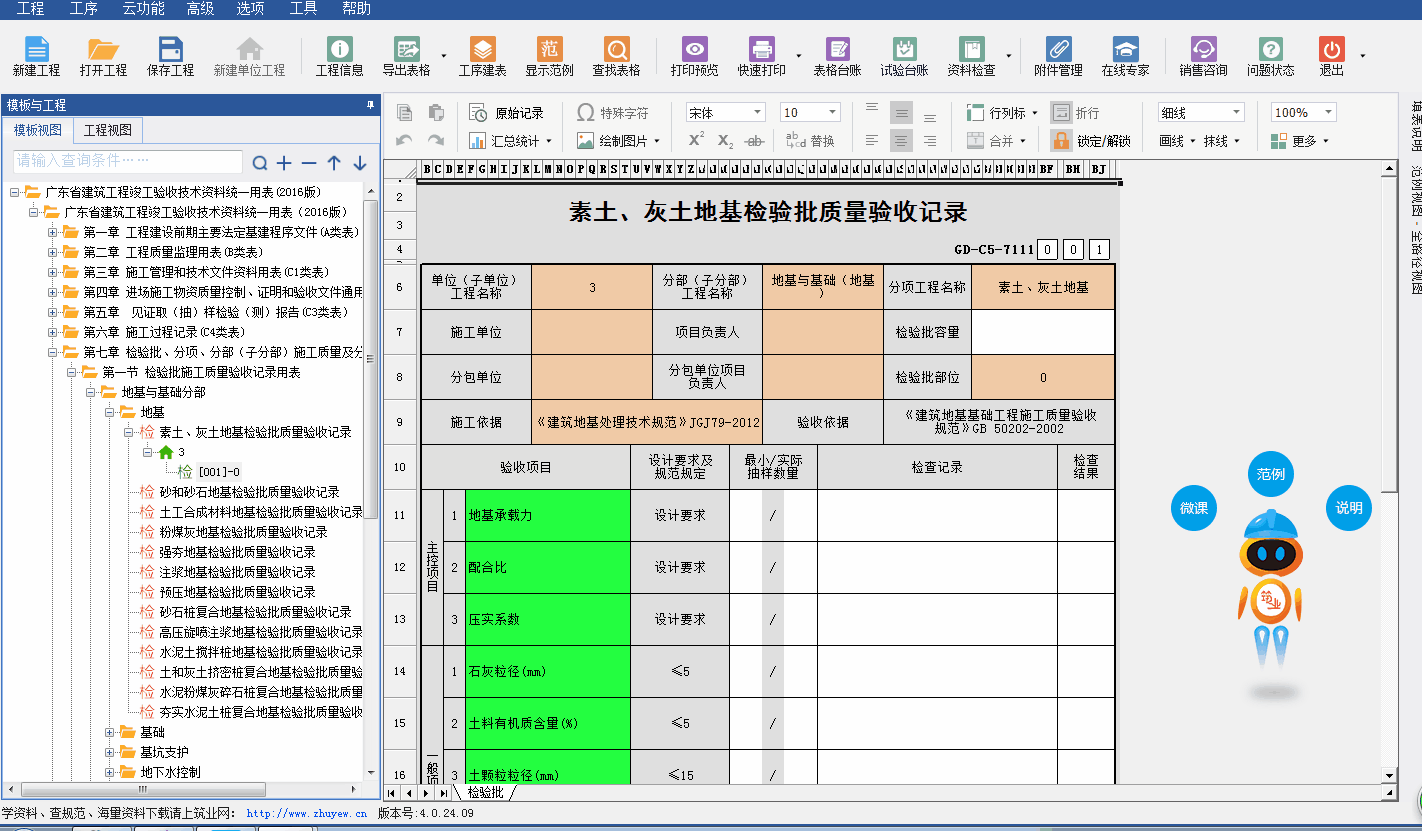1422x831 pixels.
Task: Click the 退出 exit icon
Action: tap(1331, 56)
